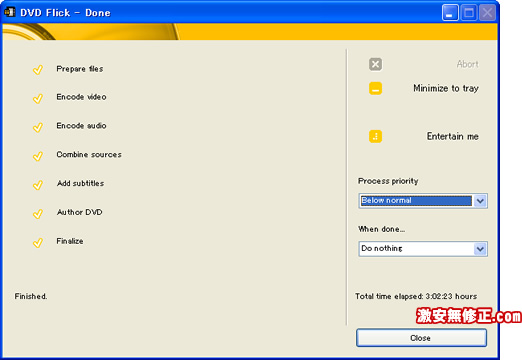Click the Add subtitles step text
Image resolution: width=522 pixels, height=360 pixels.
pyautogui.click(x=80, y=183)
